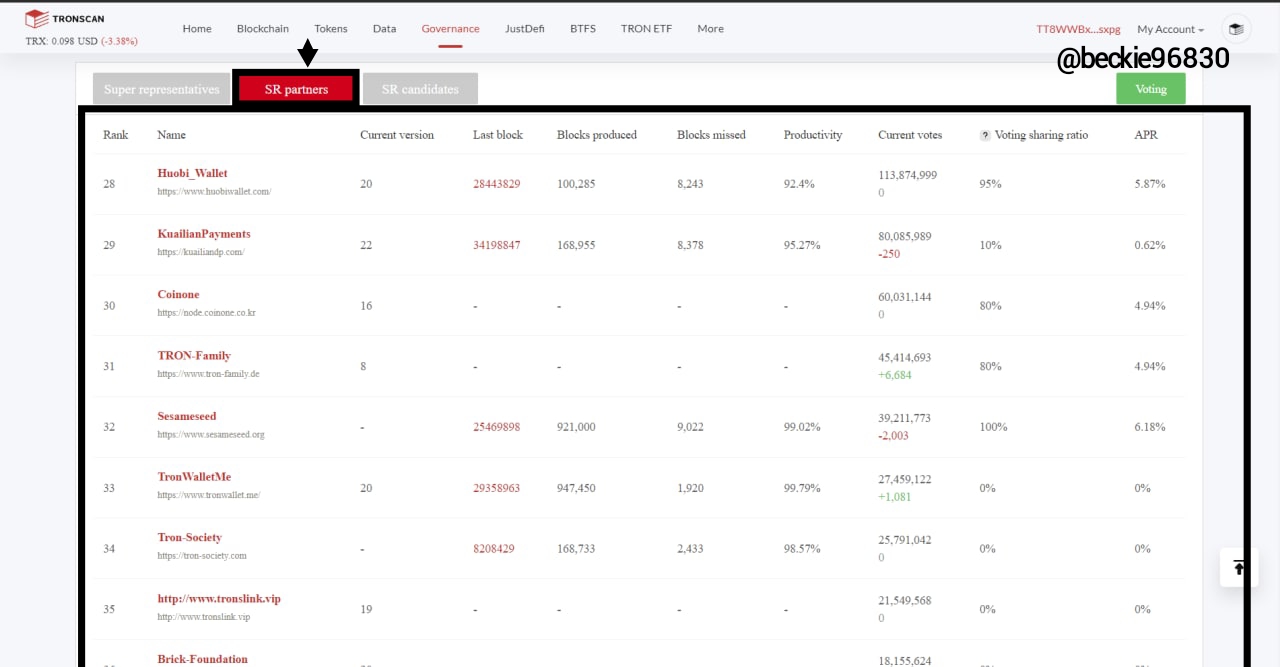
Task: Open the Brick-Foundation representative link
Action: (x=202, y=659)
